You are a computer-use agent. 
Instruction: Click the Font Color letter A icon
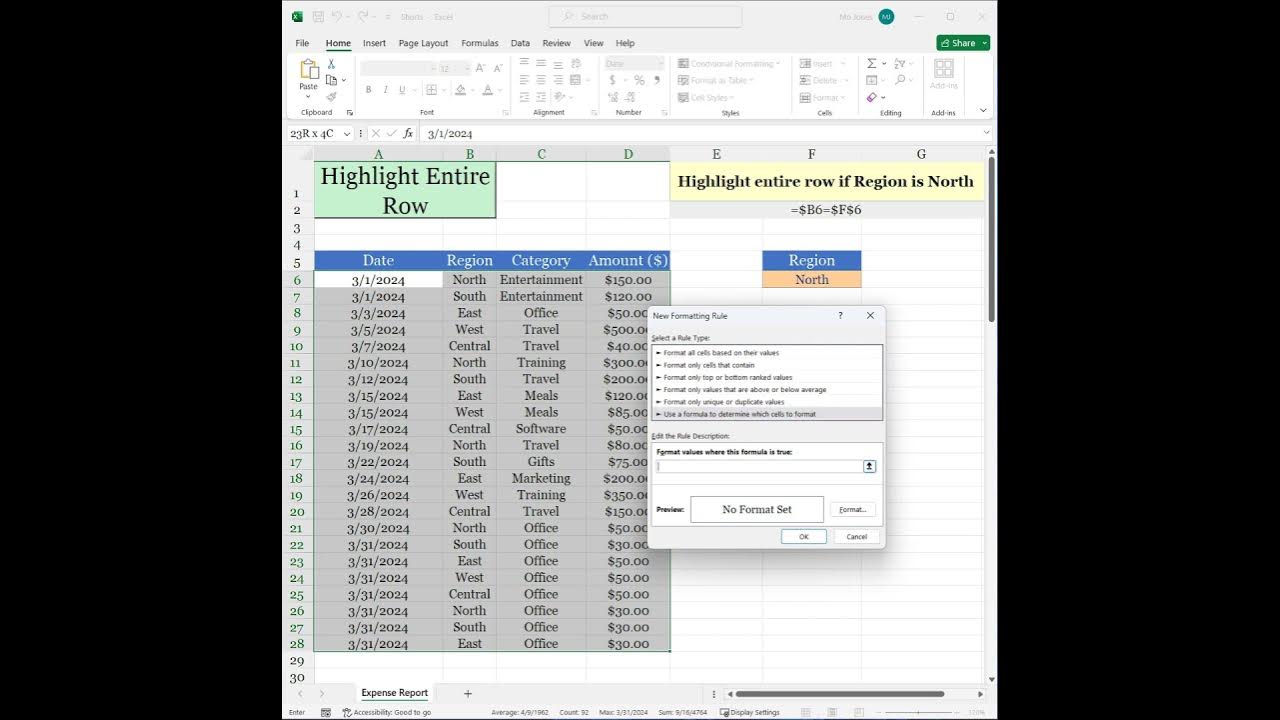(x=487, y=90)
